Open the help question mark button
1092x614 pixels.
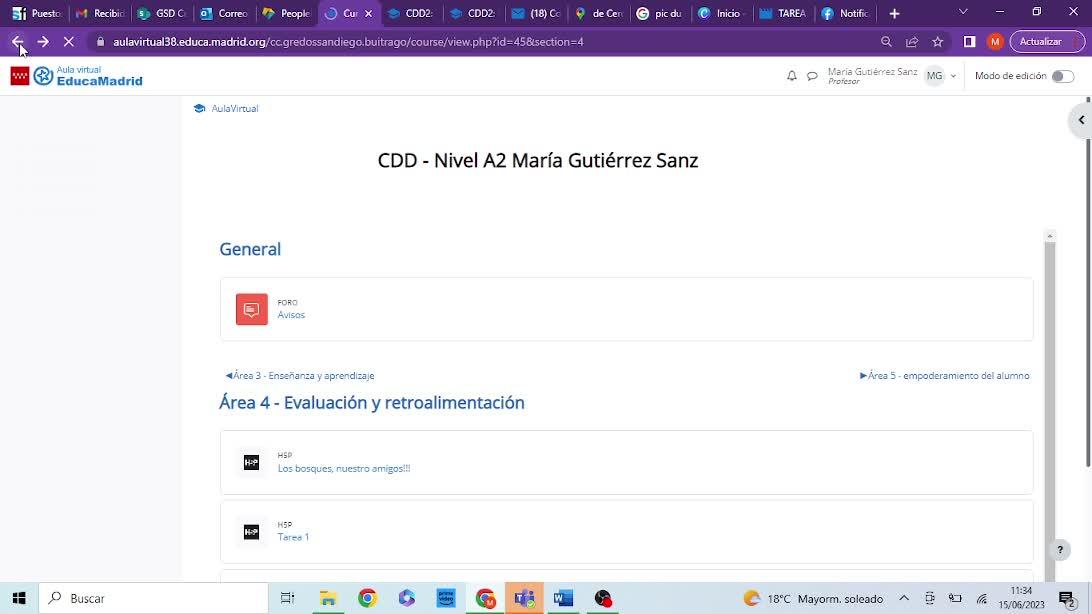(1060, 550)
